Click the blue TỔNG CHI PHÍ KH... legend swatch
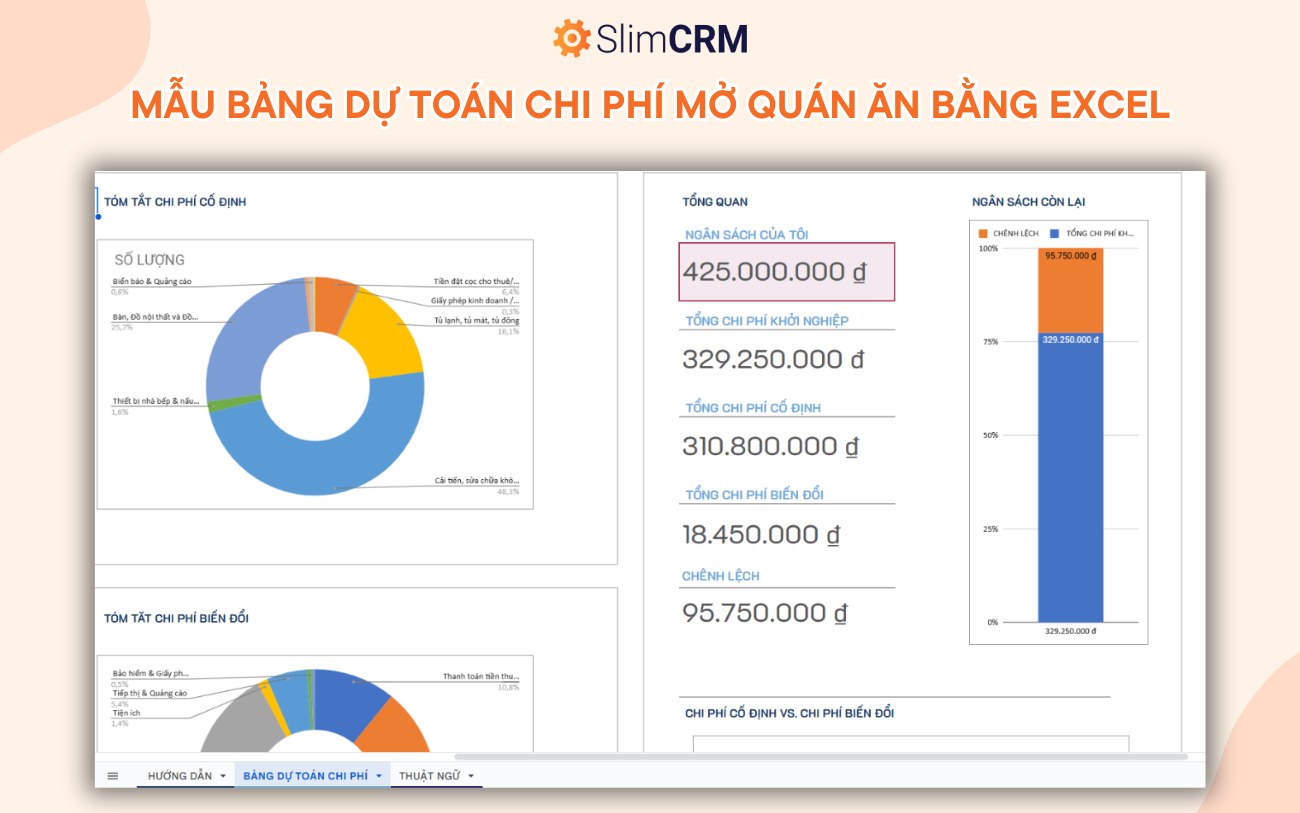The width and height of the screenshot is (1300, 813). tap(1056, 233)
